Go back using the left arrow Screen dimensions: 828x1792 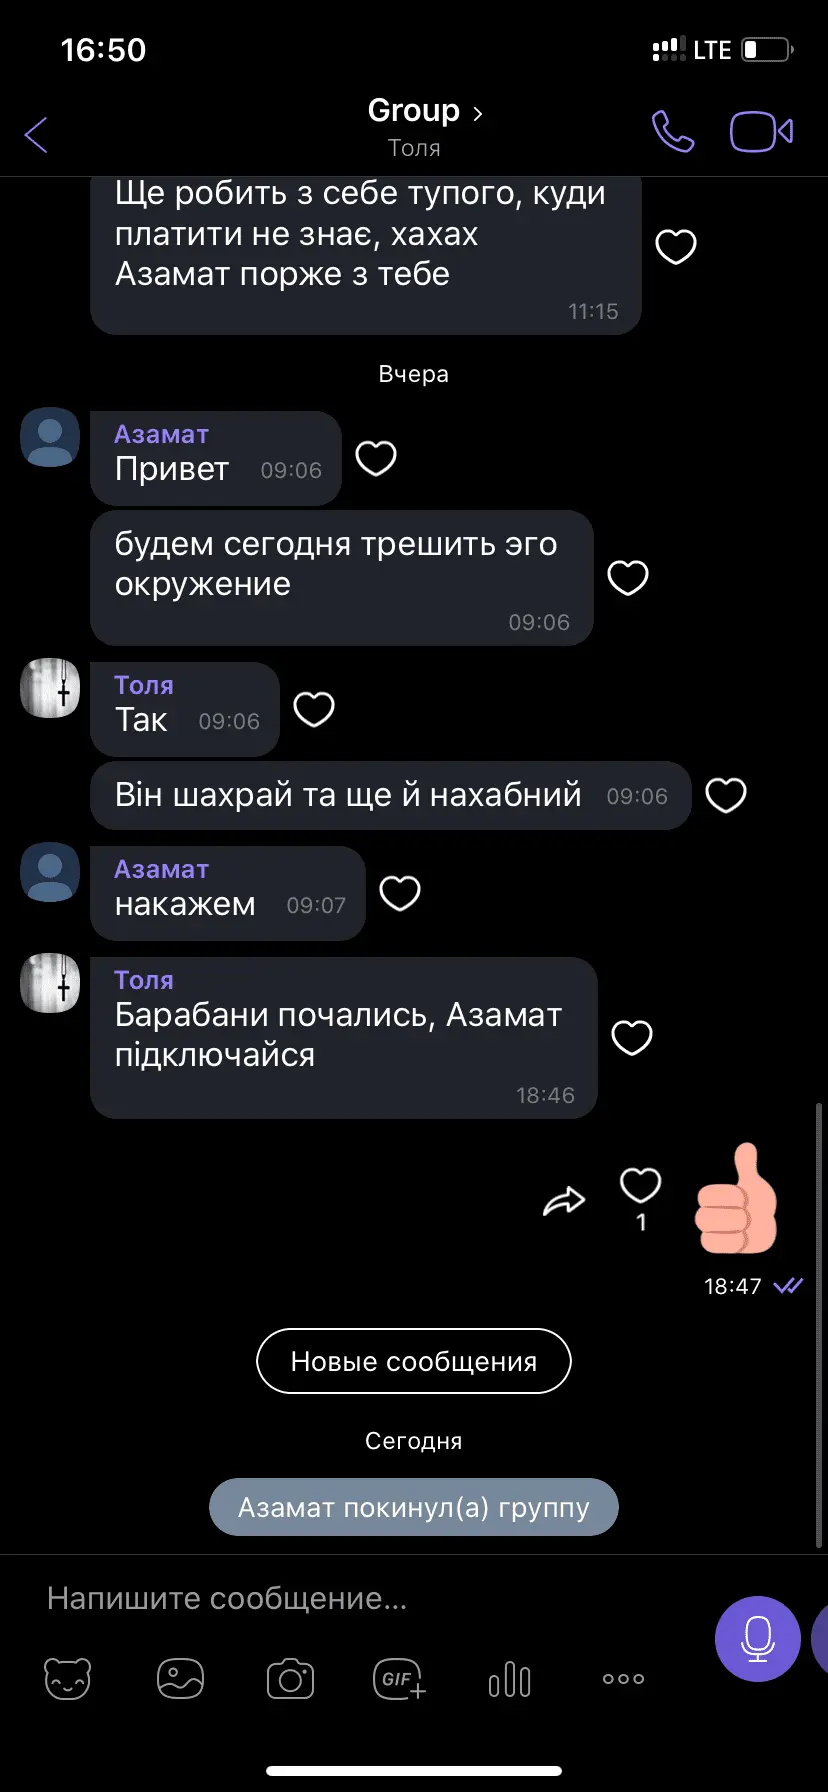pos(36,134)
